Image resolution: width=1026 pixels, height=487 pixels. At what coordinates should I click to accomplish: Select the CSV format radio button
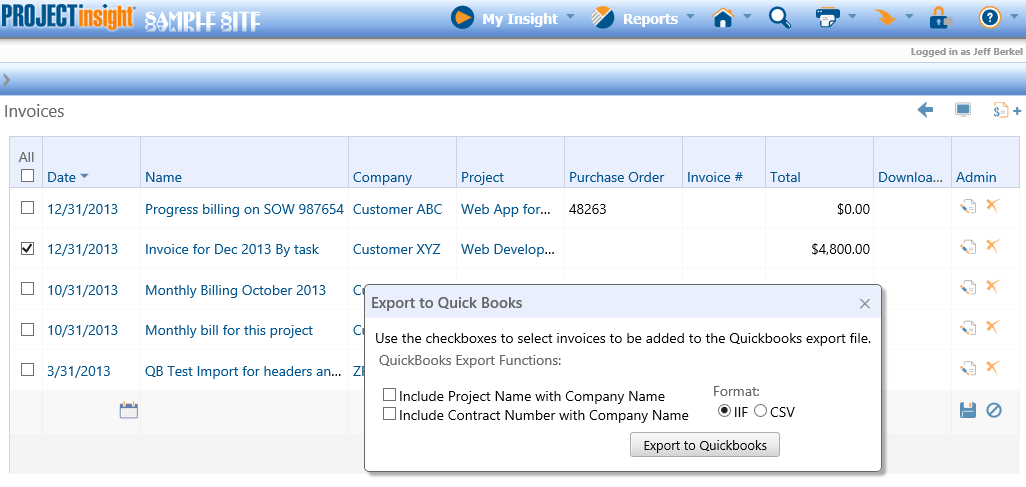tap(760, 411)
